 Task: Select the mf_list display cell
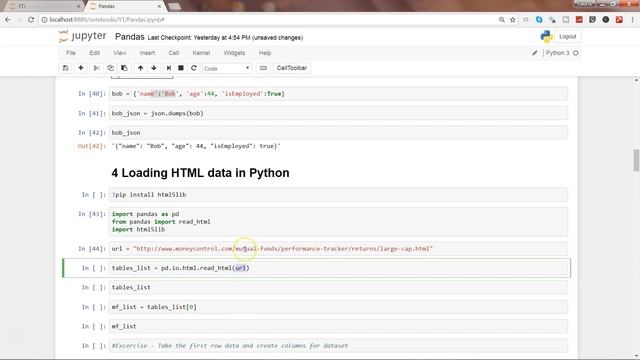[x=338, y=326]
